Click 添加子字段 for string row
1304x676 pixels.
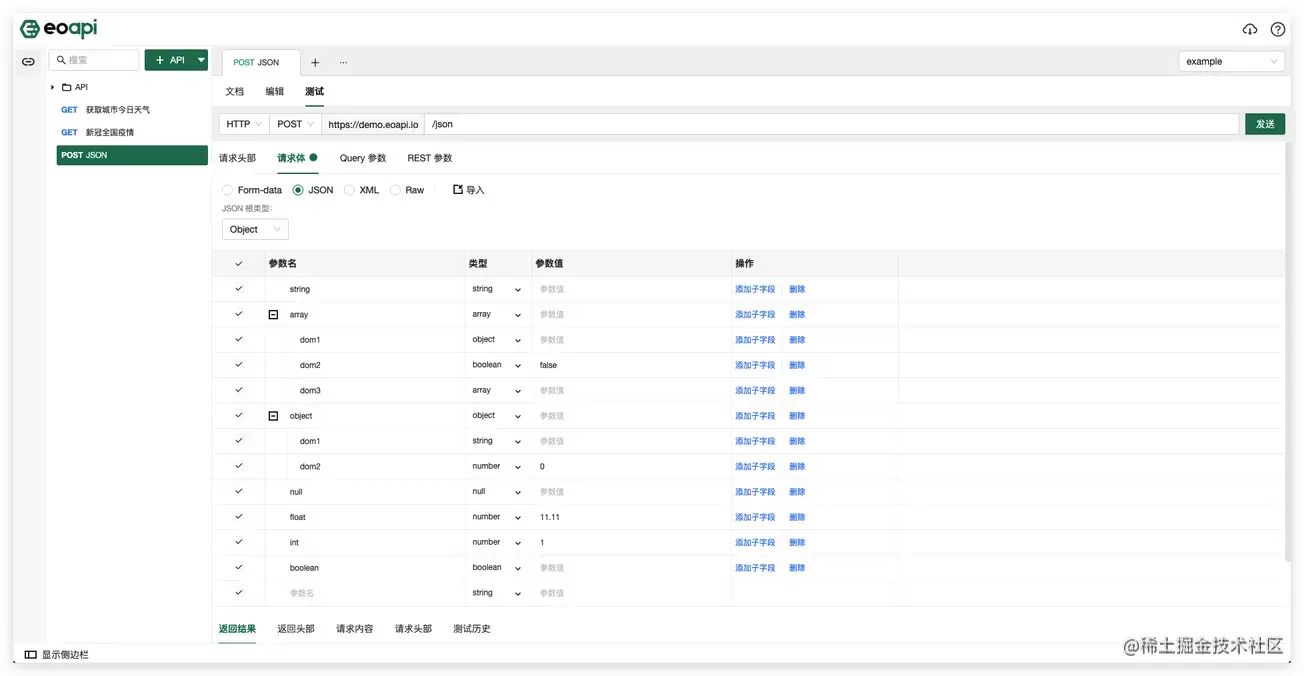coord(755,289)
